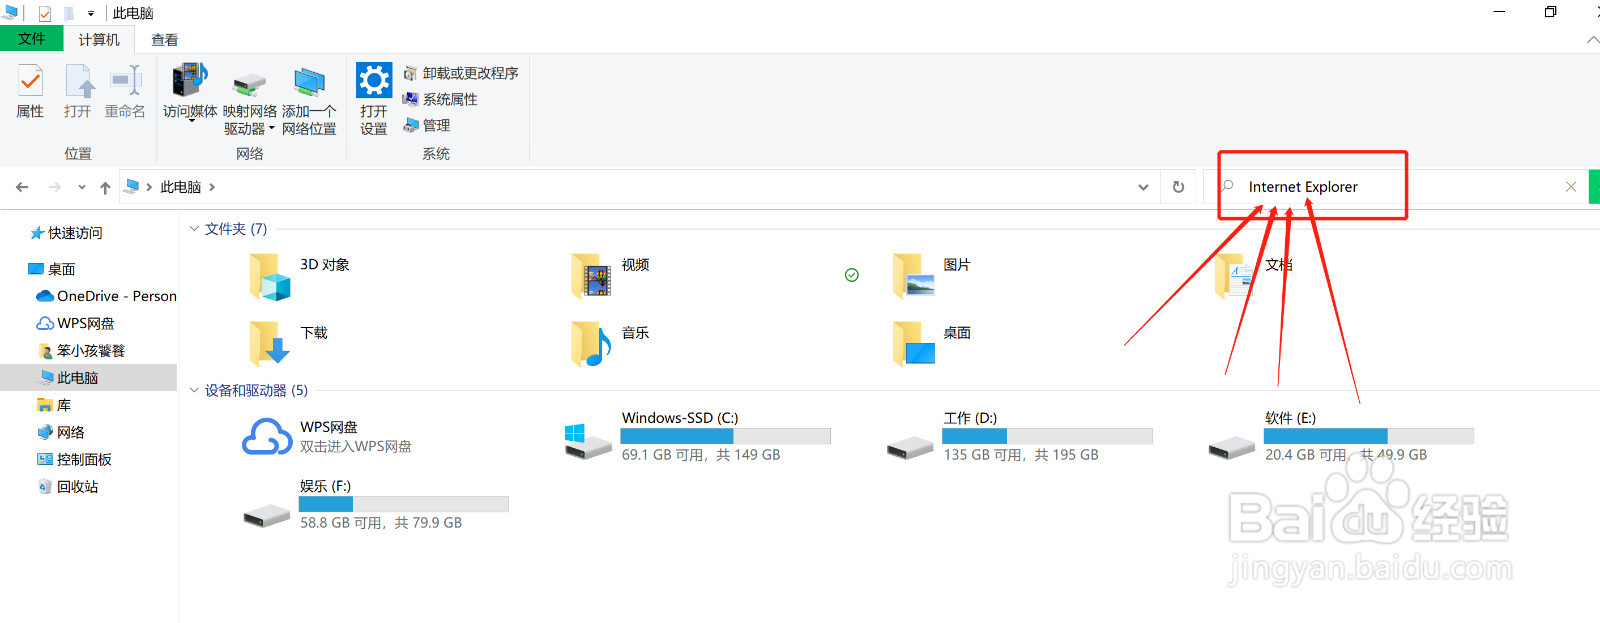Click Uninstall or change a program (卸载或更改程序)
The width and height of the screenshot is (1600, 623).
[x=460, y=73]
